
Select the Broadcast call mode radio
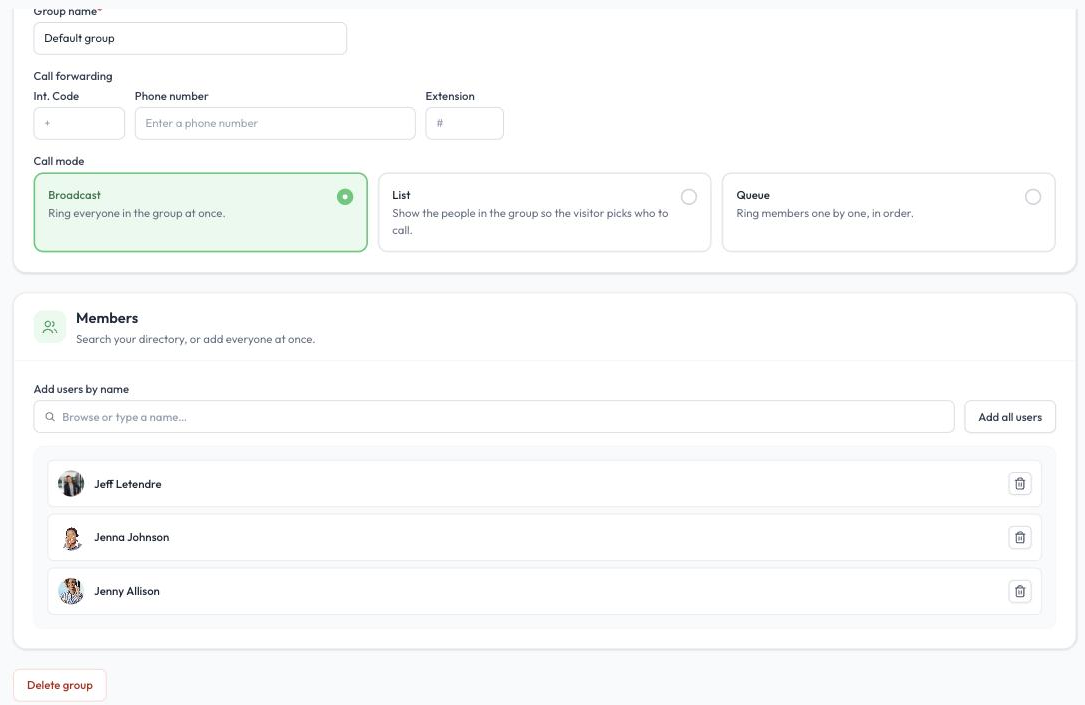(x=345, y=197)
